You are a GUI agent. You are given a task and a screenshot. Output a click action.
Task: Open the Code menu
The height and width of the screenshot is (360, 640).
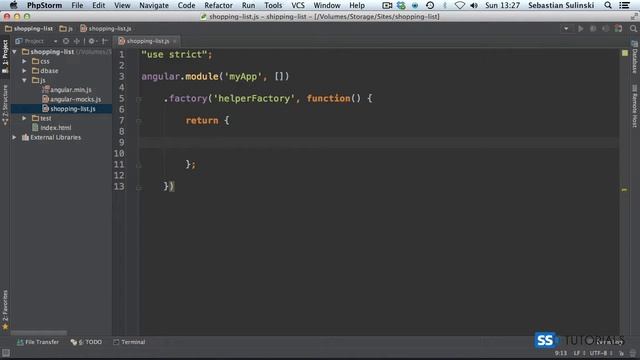click(x=186, y=5)
